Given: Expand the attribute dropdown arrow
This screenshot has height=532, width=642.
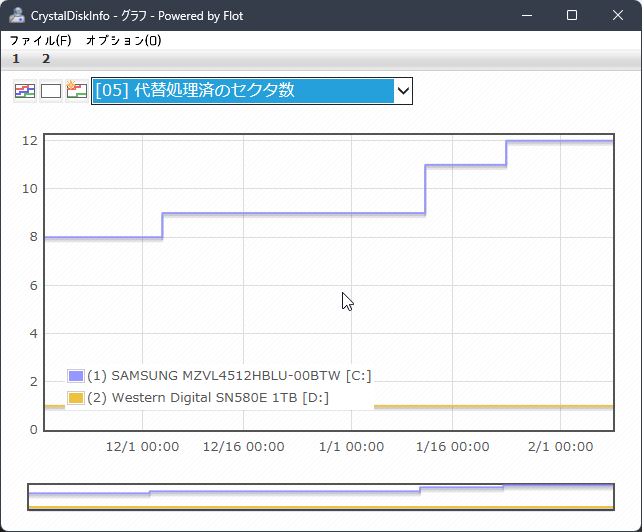Looking at the screenshot, I should (402, 91).
